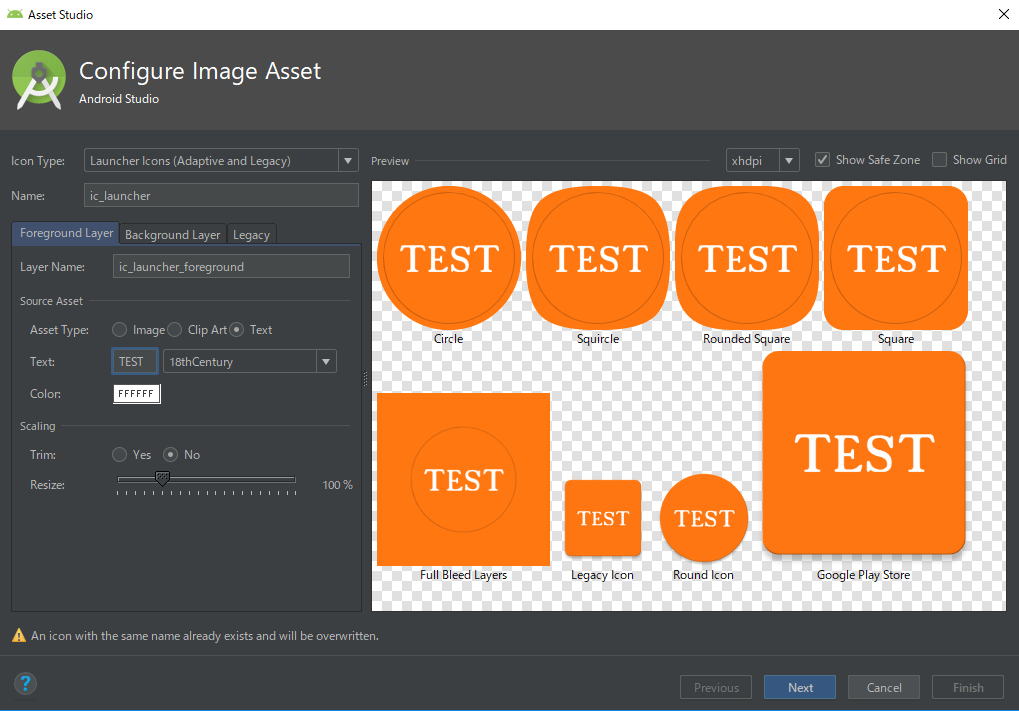Open the FFFFFF color swatch
This screenshot has width=1019, height=711.
pyautogui.click(x=136, y=394)
